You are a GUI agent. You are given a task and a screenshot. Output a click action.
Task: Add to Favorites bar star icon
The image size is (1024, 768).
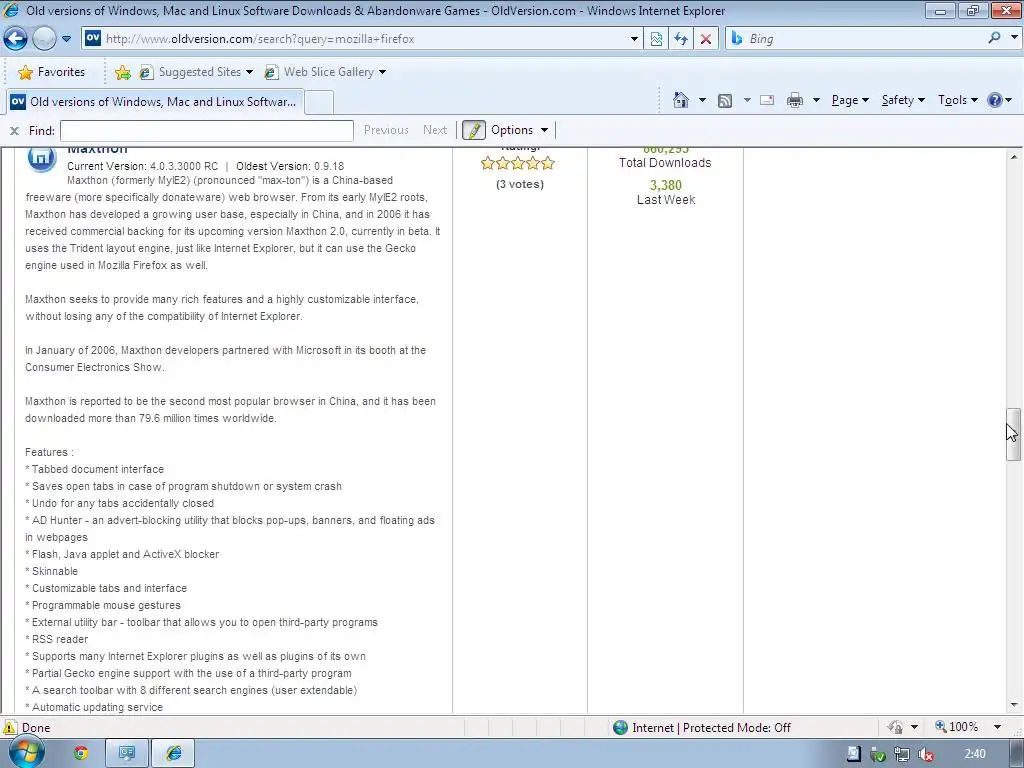(122, 72)
